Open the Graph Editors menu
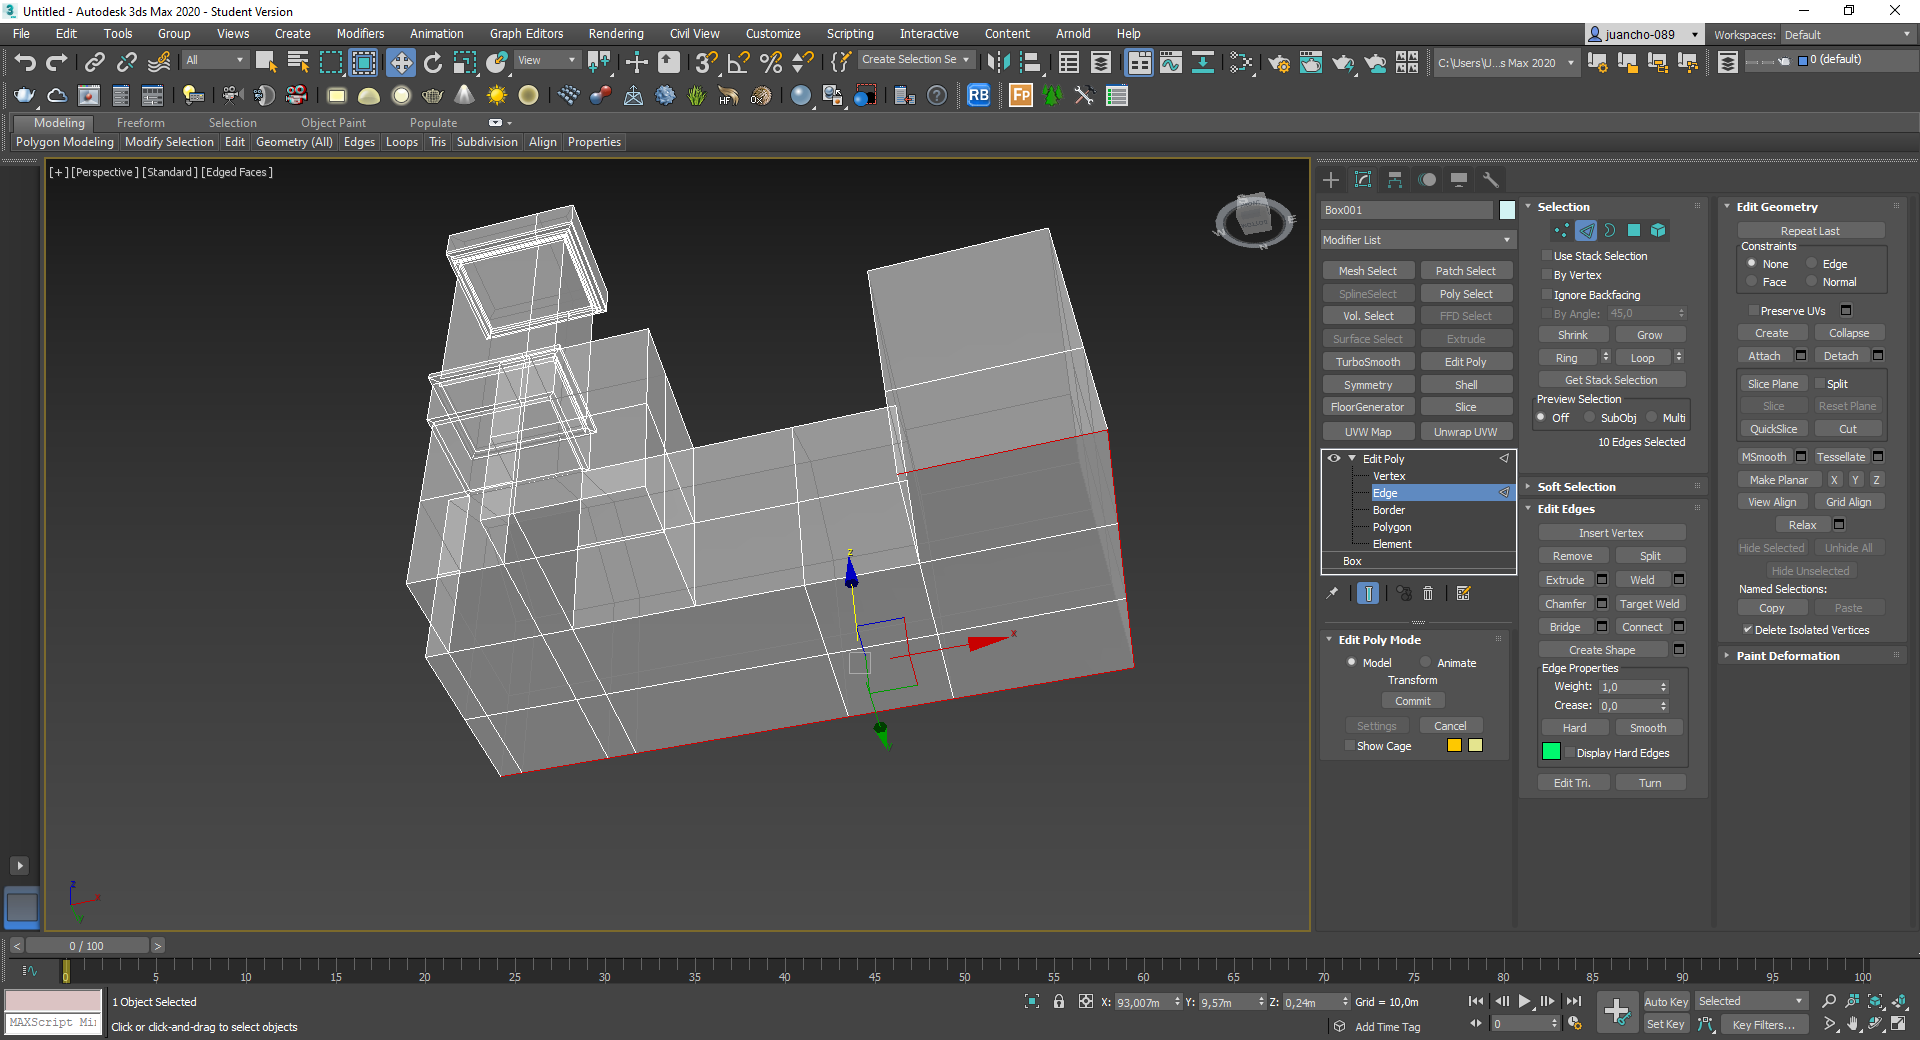 [x=526, y=34]
